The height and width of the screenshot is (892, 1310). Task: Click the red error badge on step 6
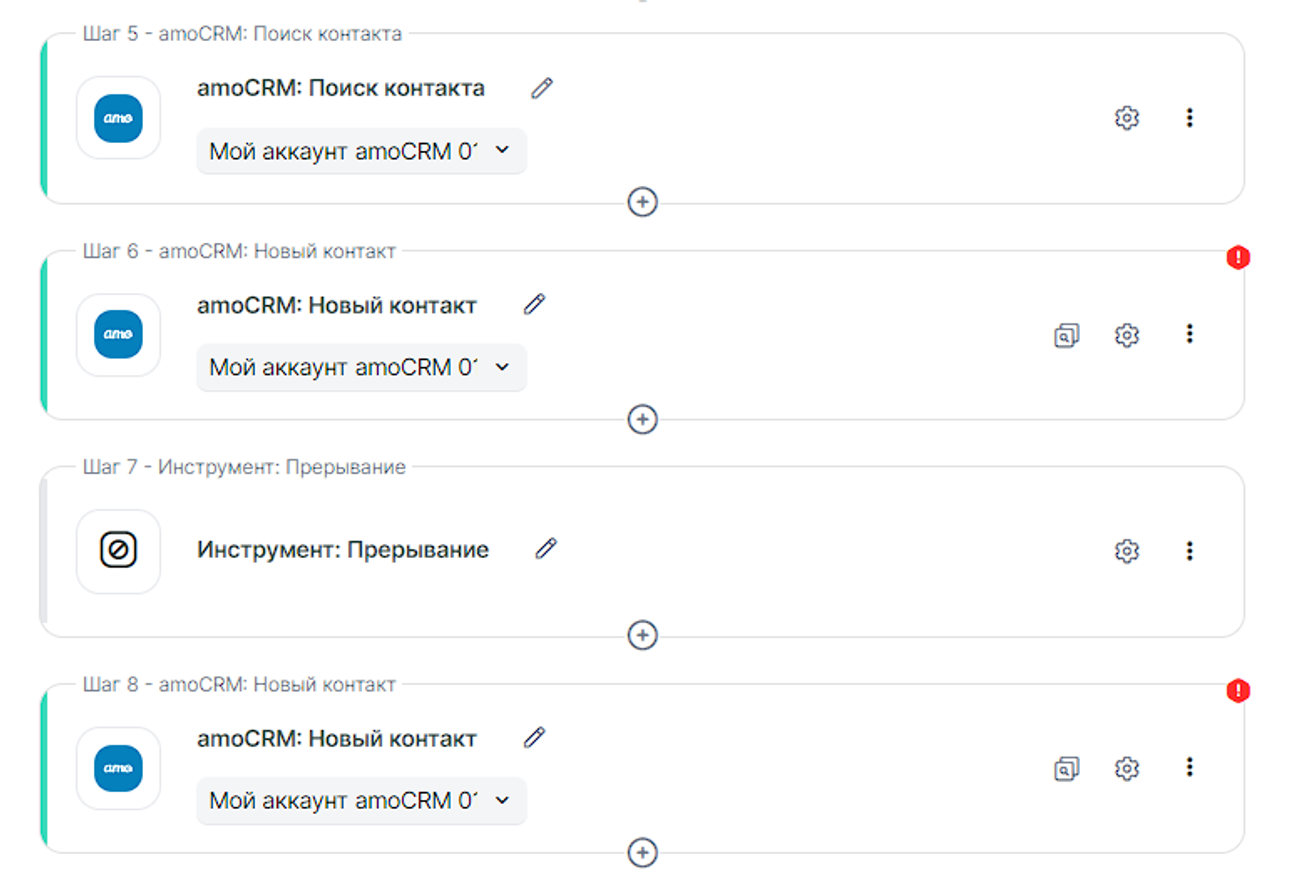[1238, 258]
